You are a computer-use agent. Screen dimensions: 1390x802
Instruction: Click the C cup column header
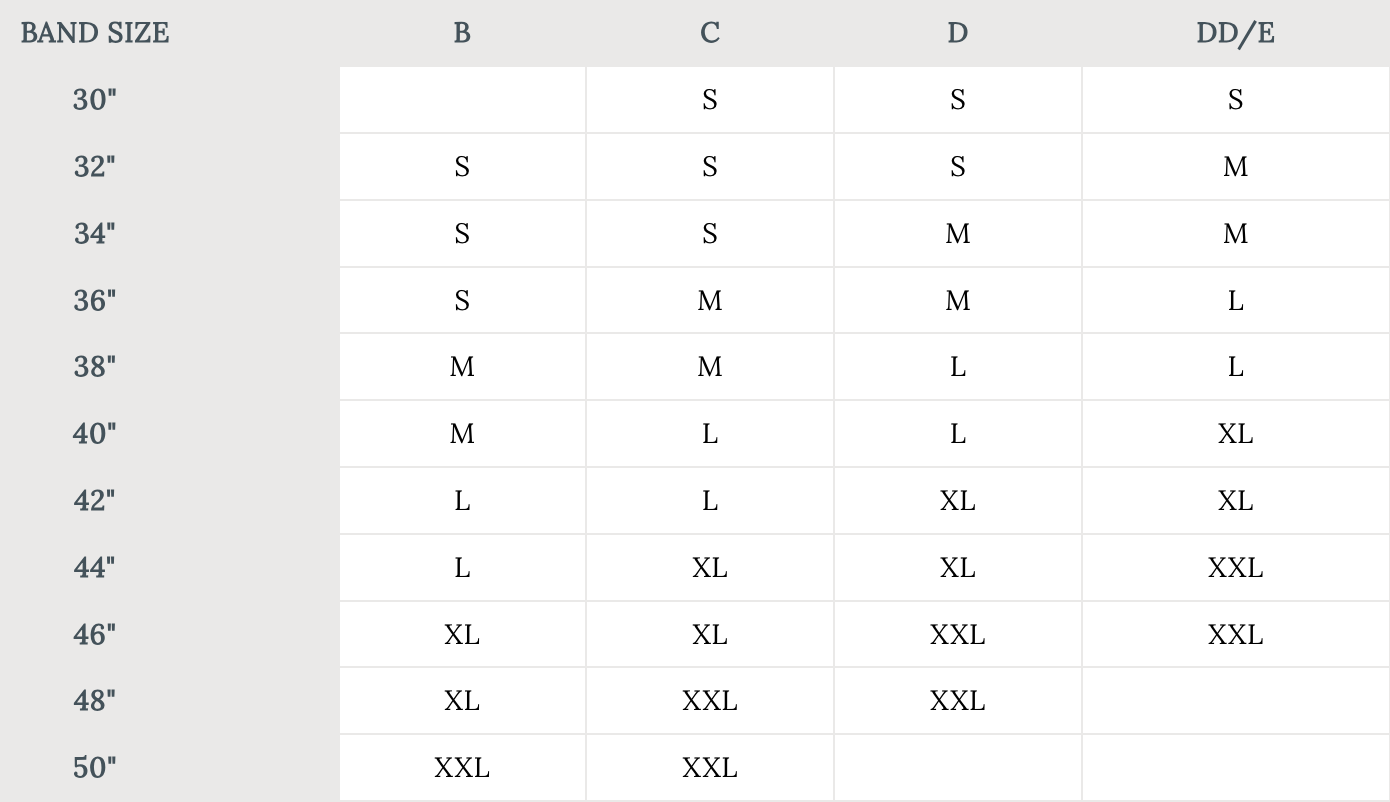(x=710, y=33)
